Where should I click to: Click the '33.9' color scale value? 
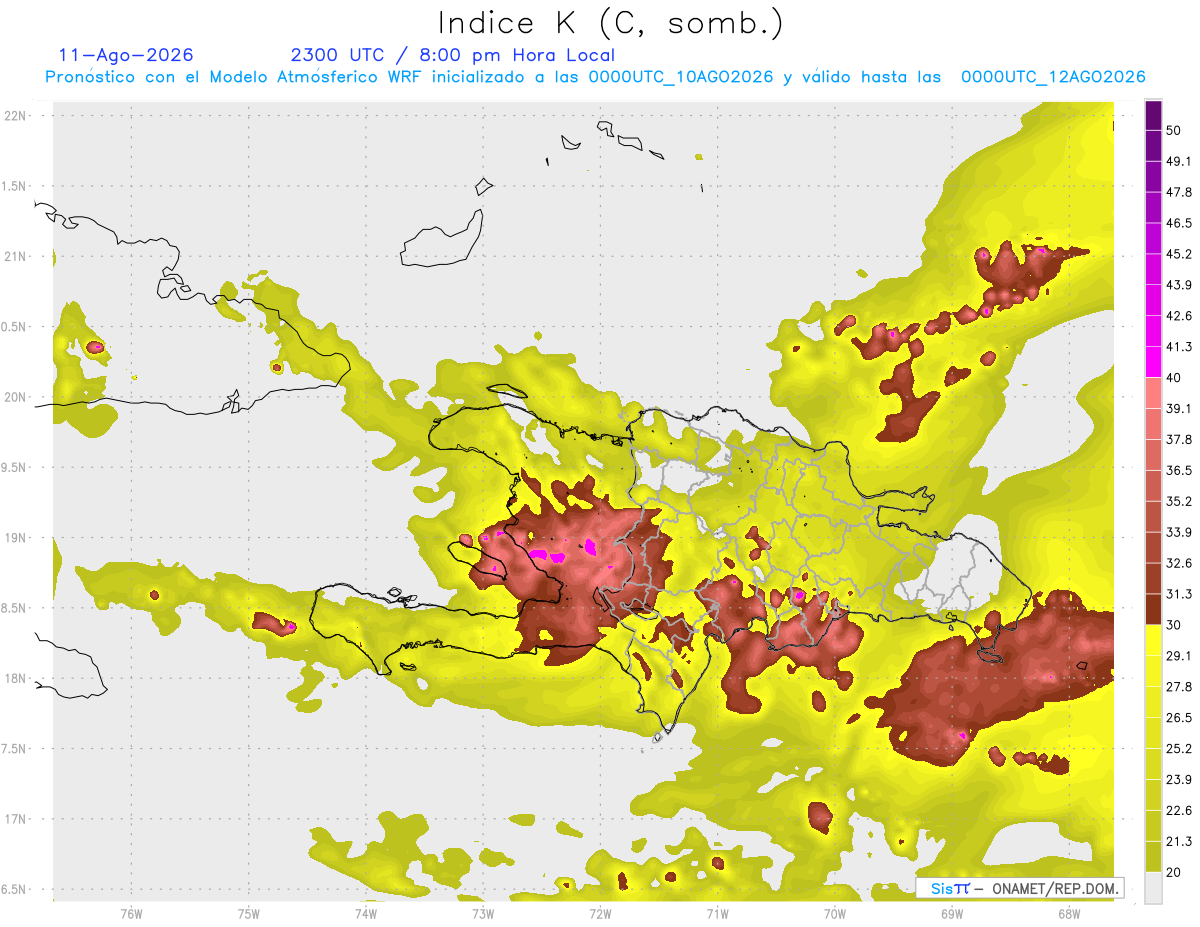(x=1178, y=532)
